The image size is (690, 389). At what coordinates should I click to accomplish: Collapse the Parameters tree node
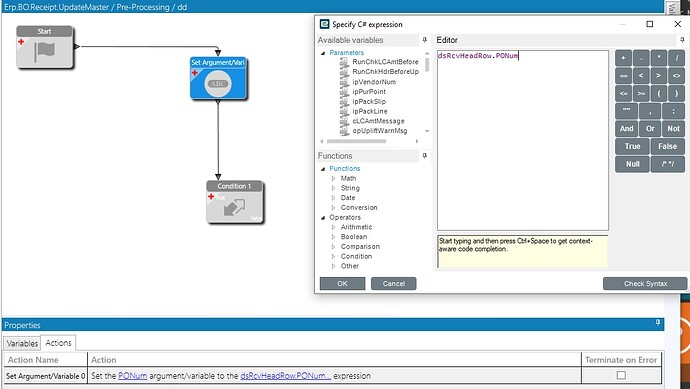[x=323, y=53]
